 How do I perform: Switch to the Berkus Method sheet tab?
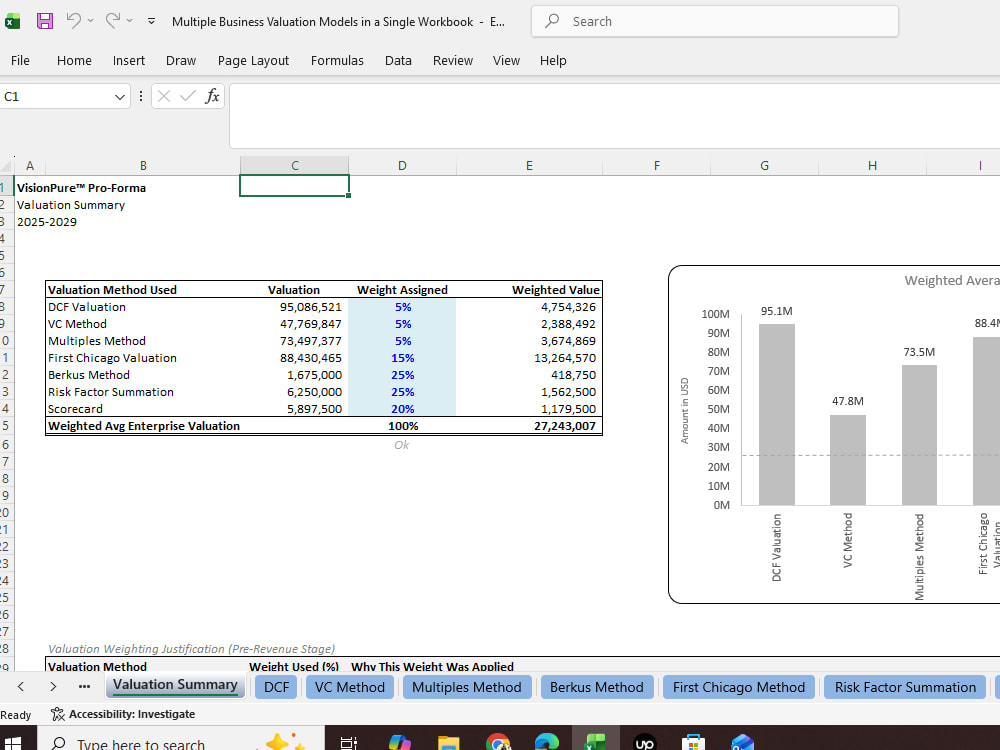coord(597,688)
